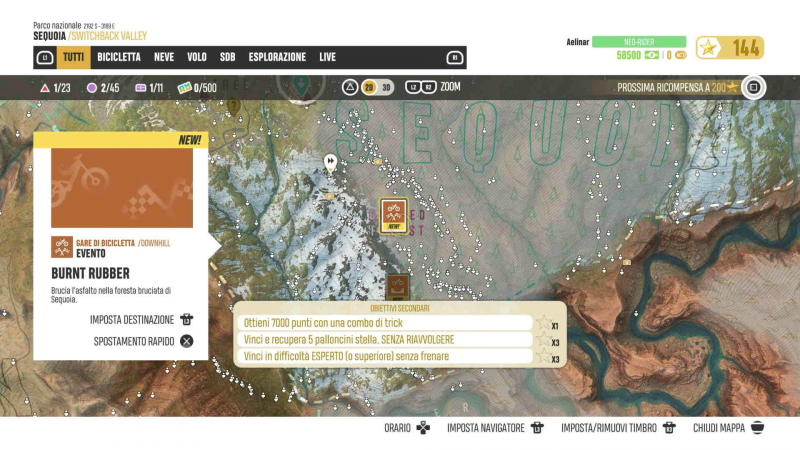Click the BURNT RUBBER event title
The width and height of the screenshot is (800, 450).
[x=90, y=273]
